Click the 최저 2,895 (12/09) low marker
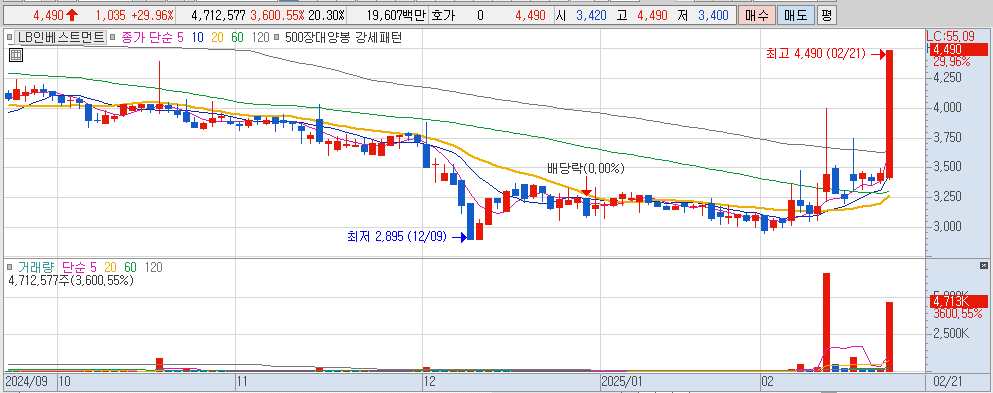The width and height of the screenshot is (993, 393). tap(407, 237)
